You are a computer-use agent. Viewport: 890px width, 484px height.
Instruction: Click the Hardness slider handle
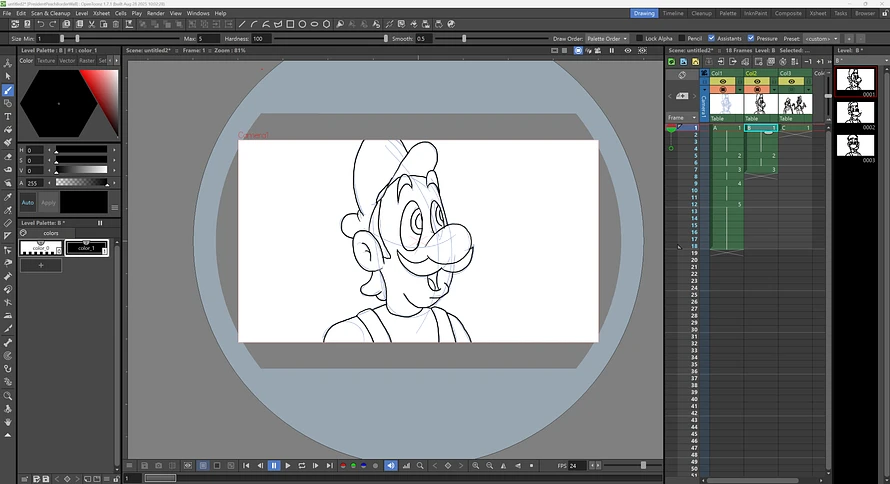[x=386, y=39]
